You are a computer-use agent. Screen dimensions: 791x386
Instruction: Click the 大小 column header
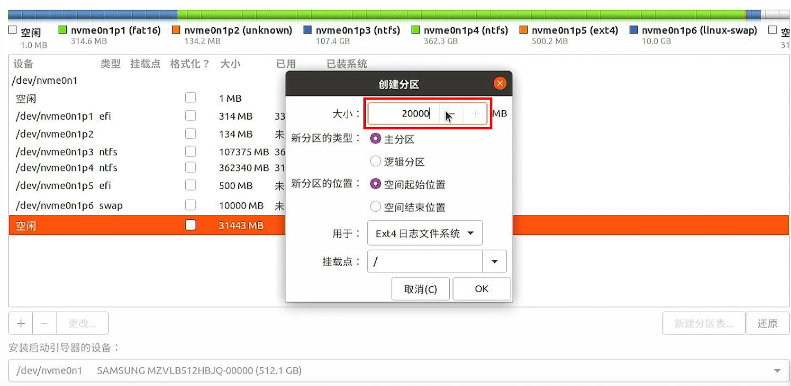[x=230, y=64]
